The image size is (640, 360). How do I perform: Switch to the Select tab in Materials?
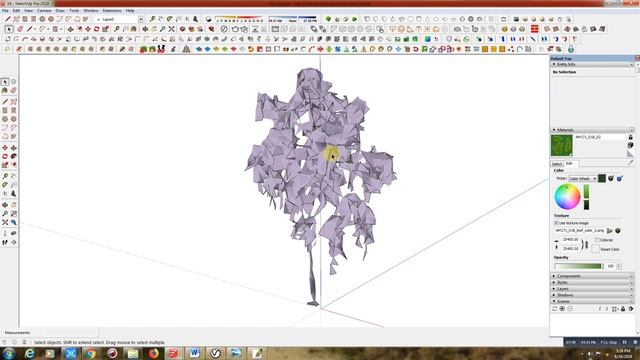pos(557,164)
